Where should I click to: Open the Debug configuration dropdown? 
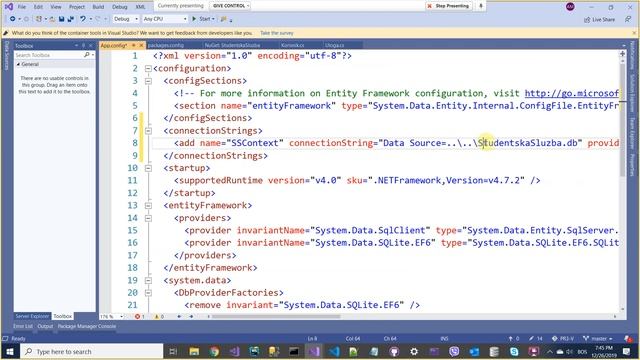(125, 19)
